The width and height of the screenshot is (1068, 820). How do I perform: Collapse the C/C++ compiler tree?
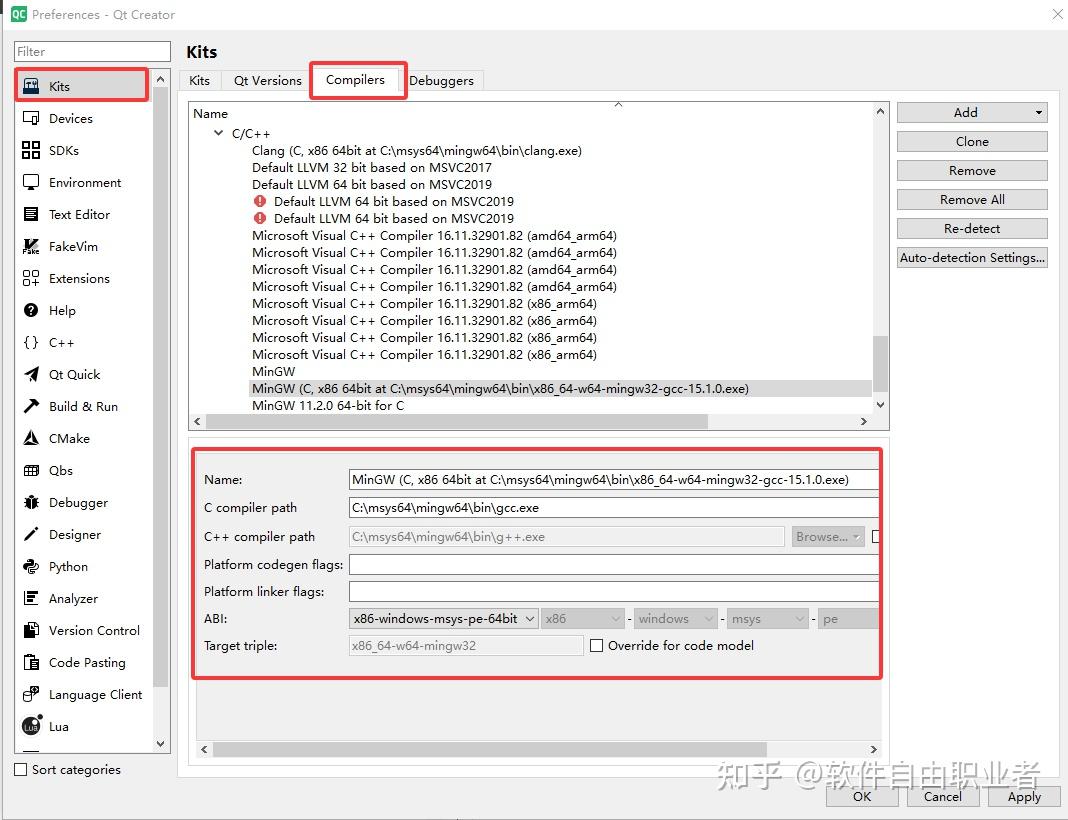[x=218, y=131]
